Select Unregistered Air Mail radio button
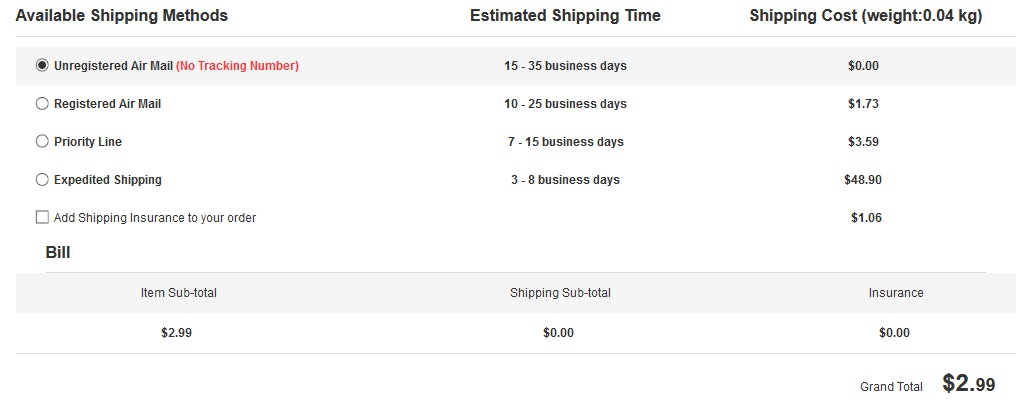Image resolution: width=1018 pixels, height=402 pixels. (x=42, y=66)
